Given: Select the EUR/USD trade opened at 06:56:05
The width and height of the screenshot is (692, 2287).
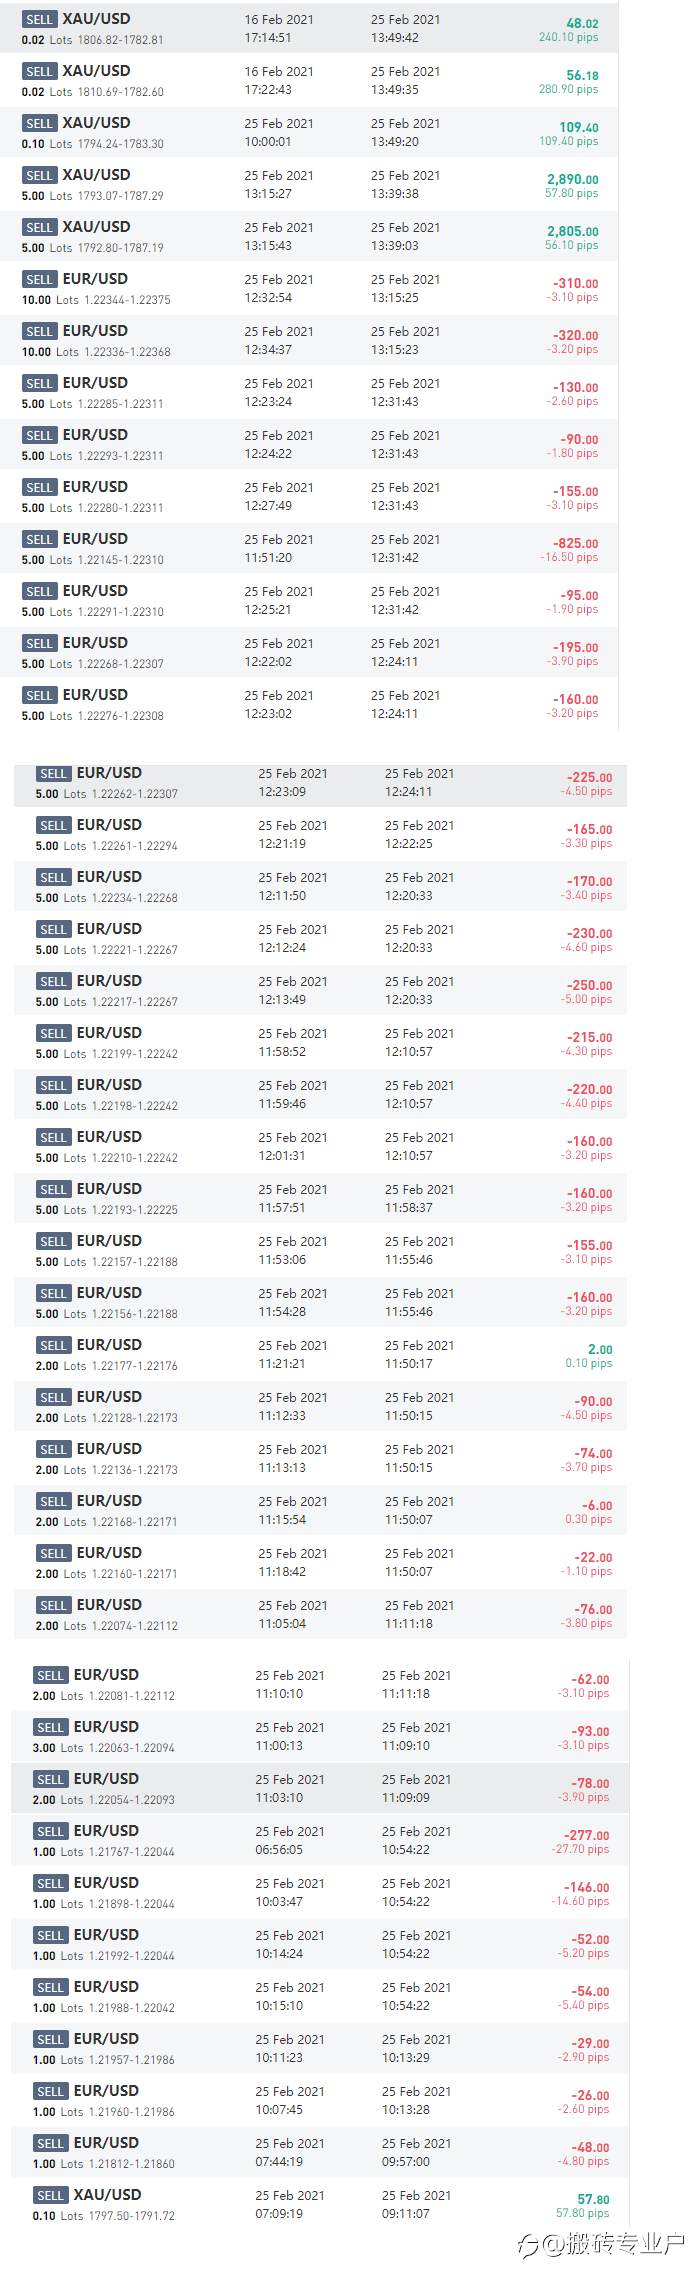Looking at the screenshot, I should (320, 1840).
